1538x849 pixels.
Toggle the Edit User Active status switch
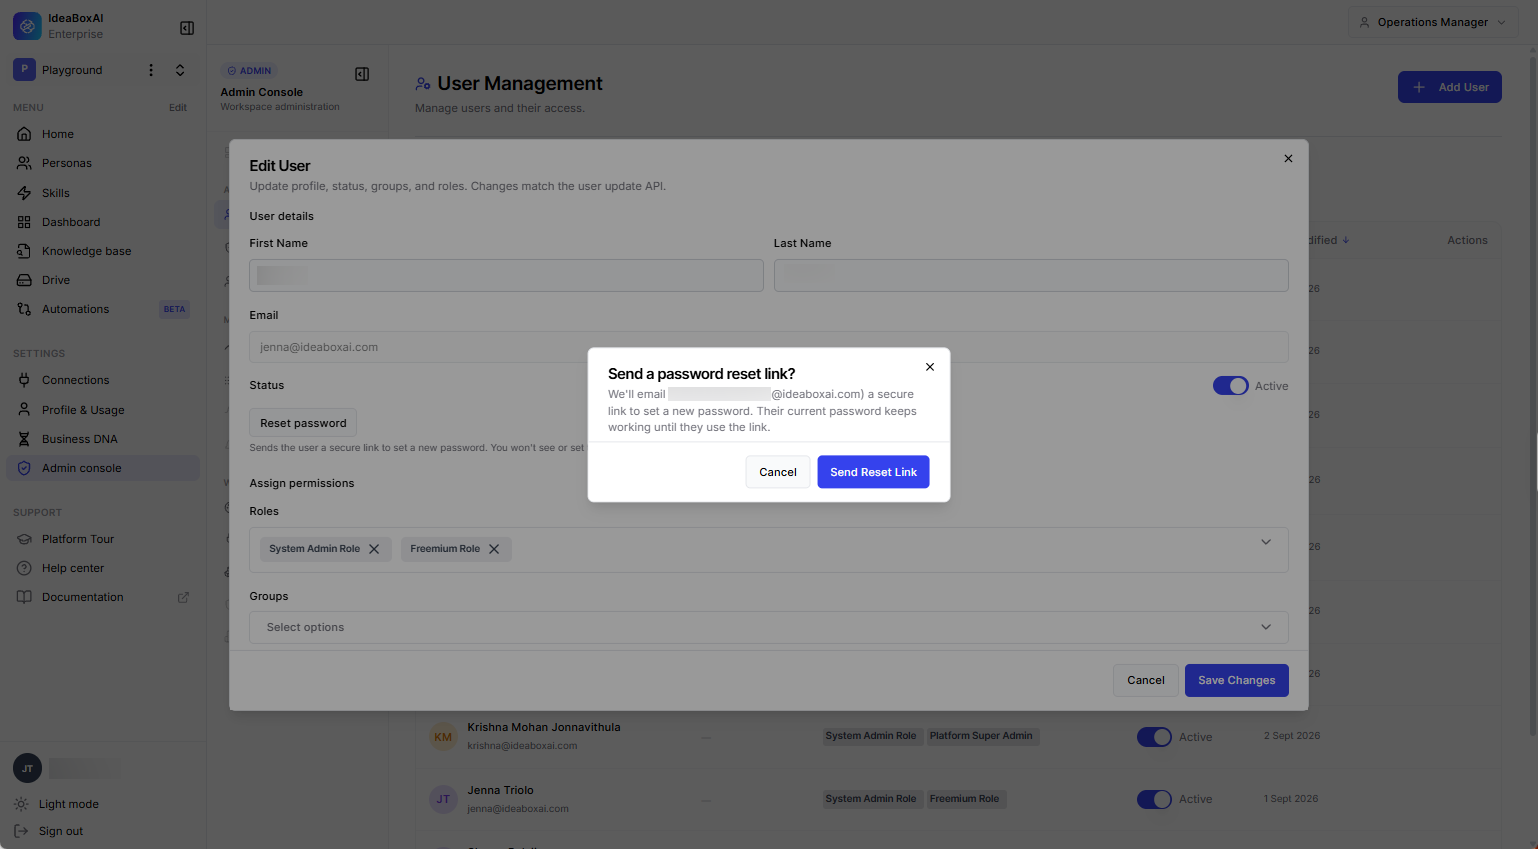tap(1230, 386)
